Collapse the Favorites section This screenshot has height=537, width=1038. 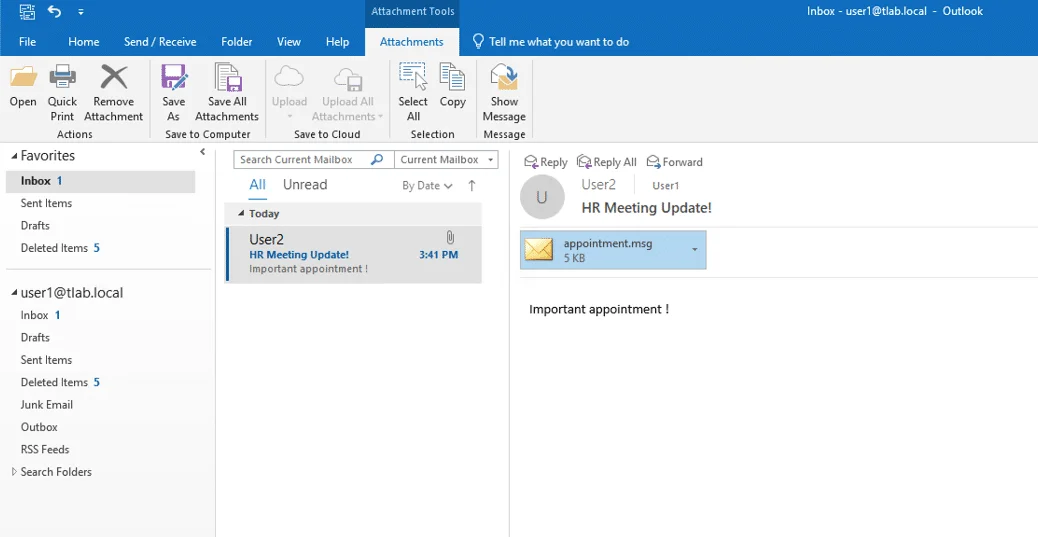(x=15, y=156)
